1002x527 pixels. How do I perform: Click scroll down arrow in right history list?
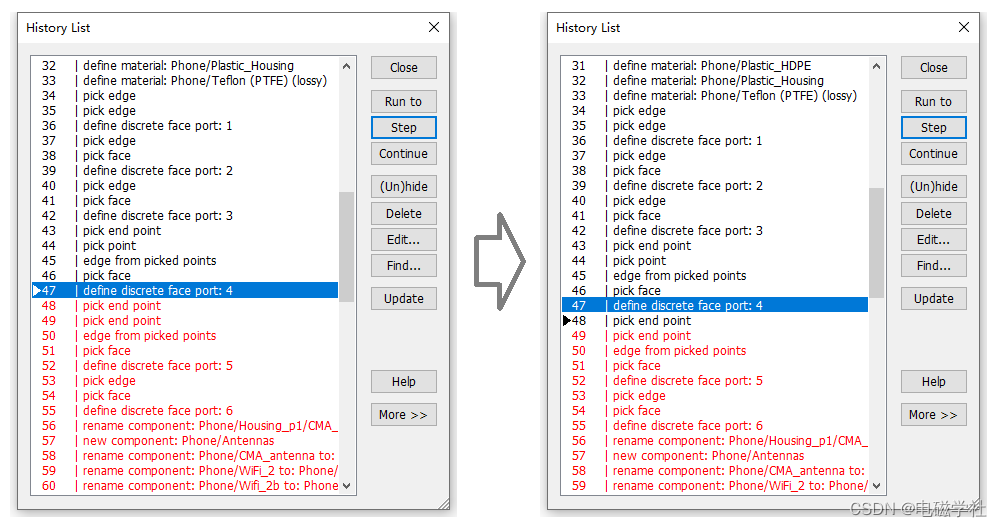coord(876,485)
